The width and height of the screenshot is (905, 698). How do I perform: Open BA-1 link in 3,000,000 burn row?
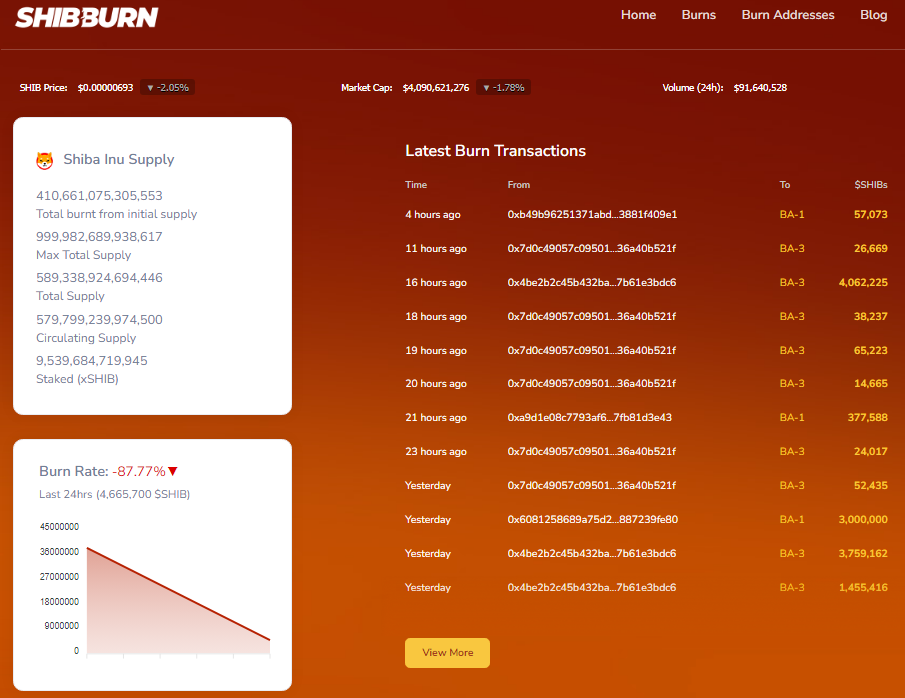point(792,520)
